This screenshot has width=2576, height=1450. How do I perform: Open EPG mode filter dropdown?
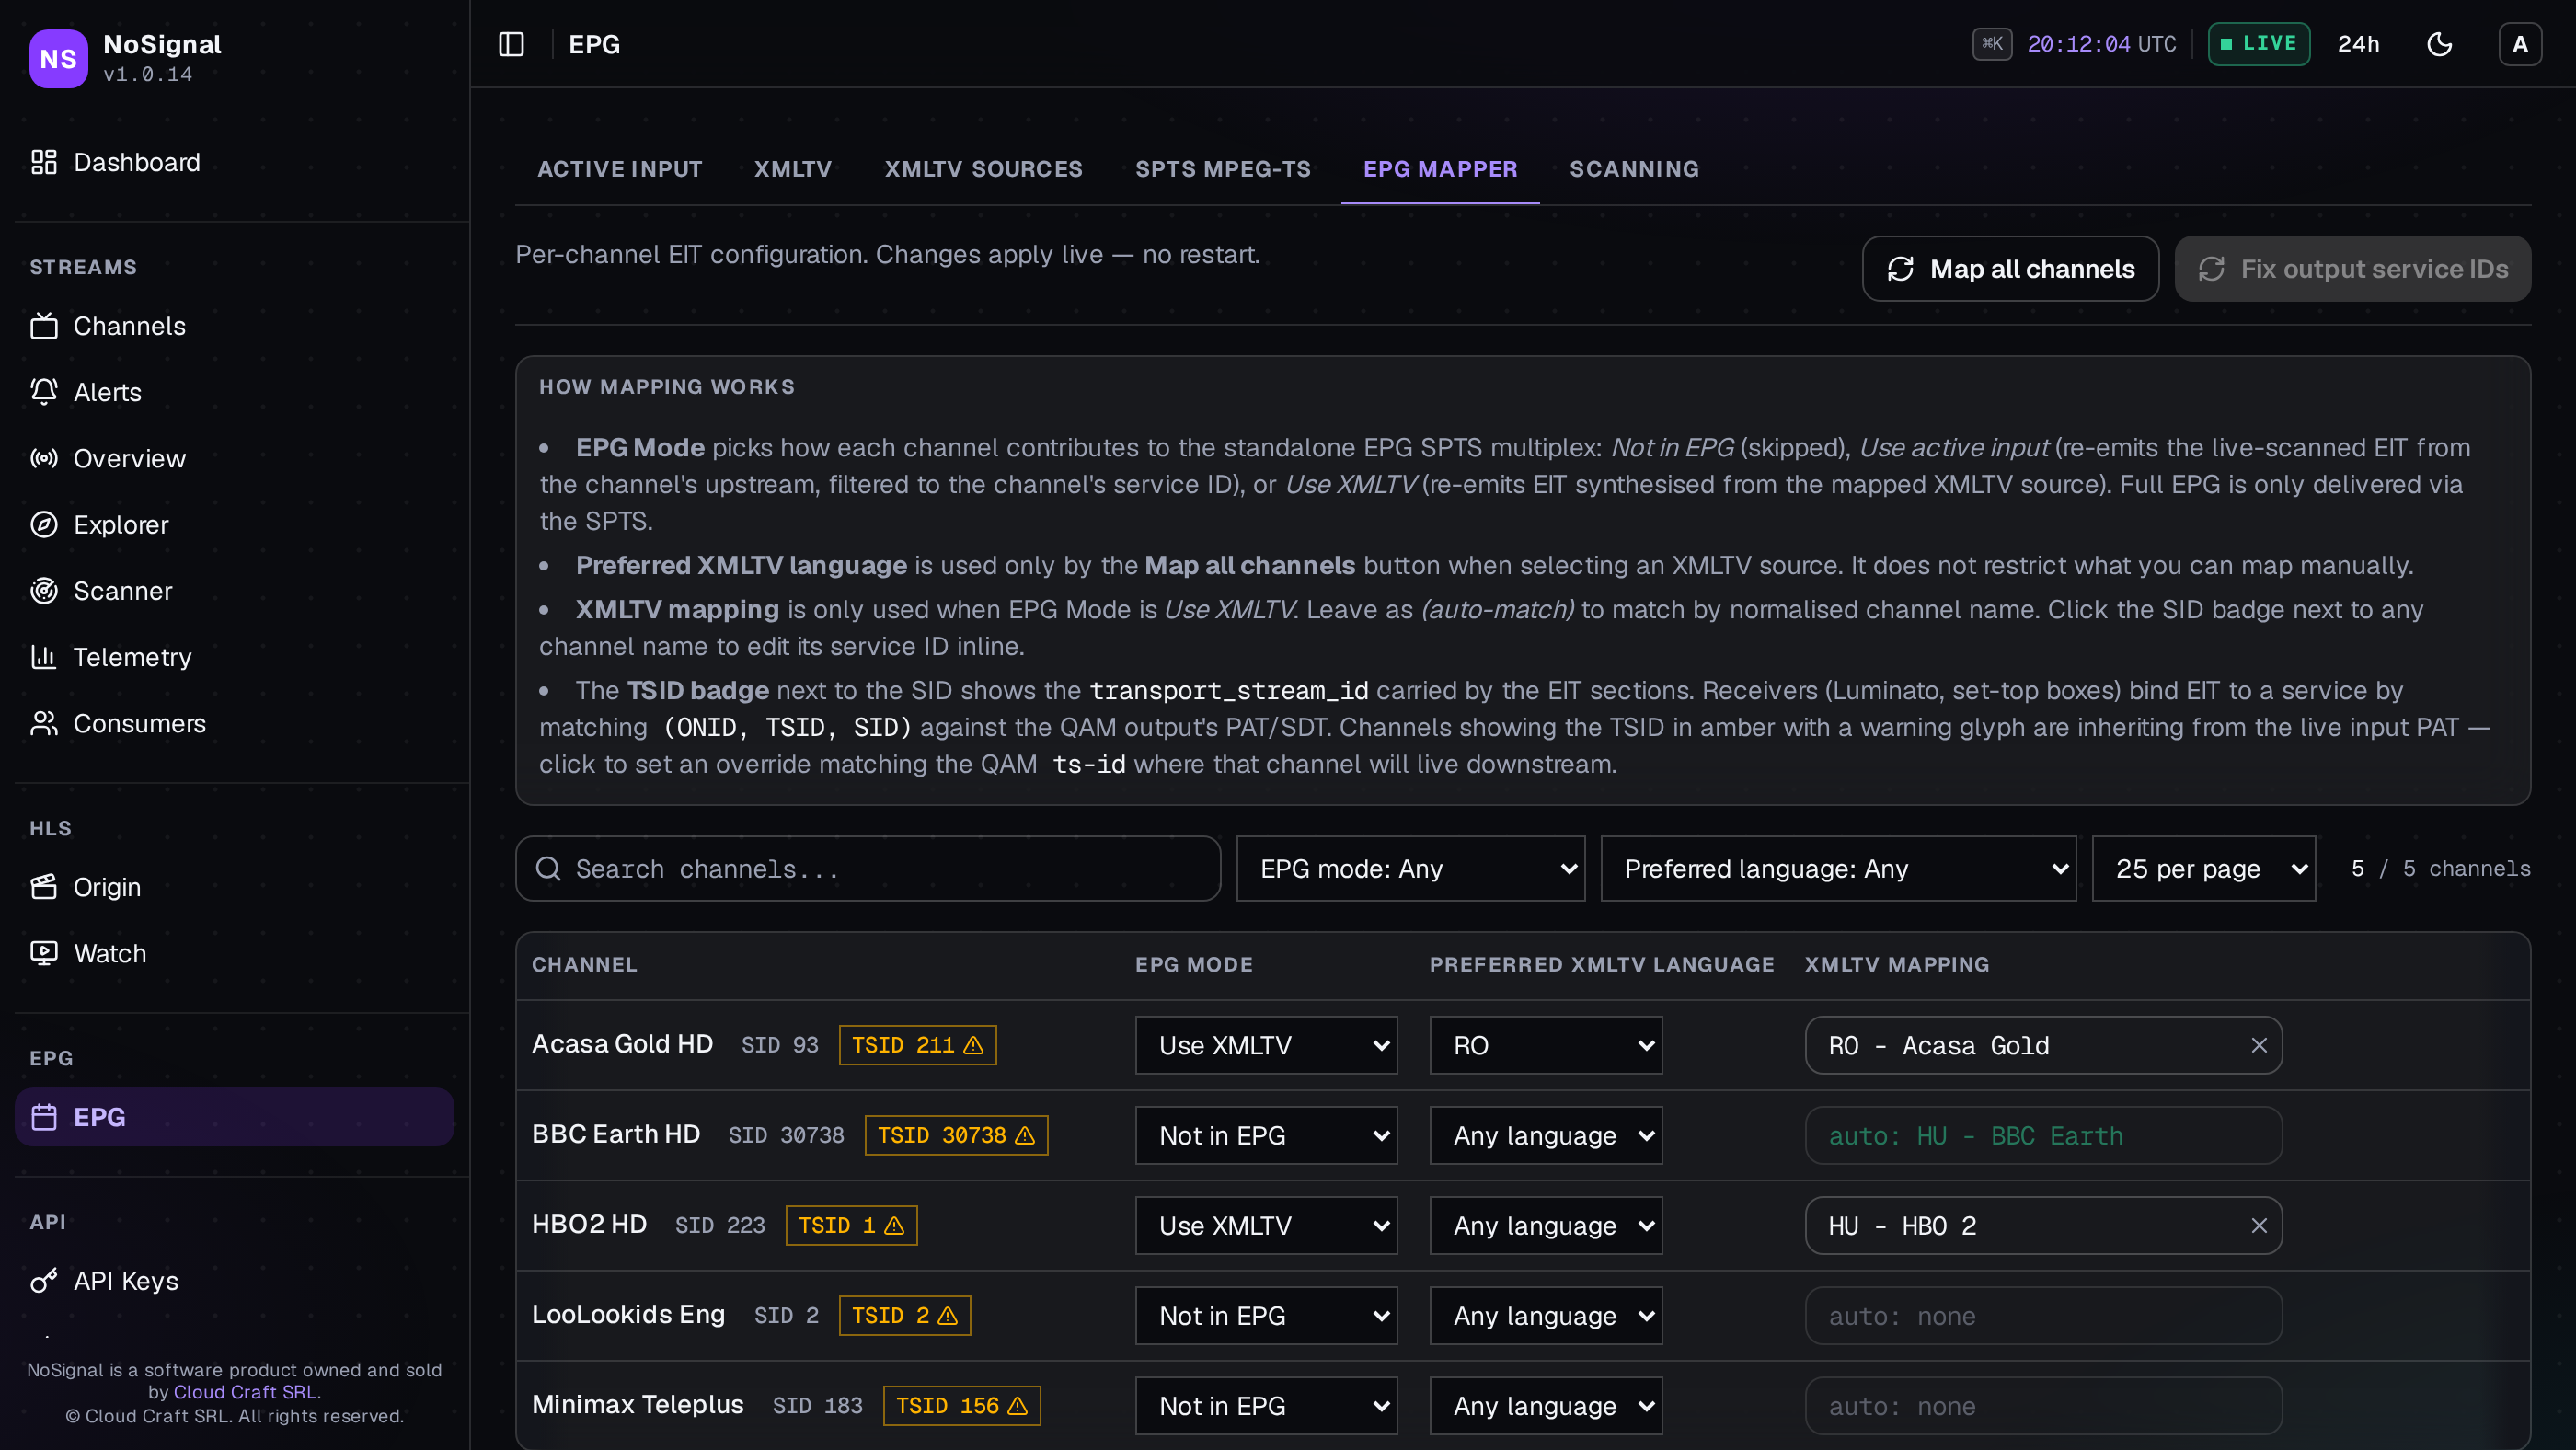point(1410,869)
